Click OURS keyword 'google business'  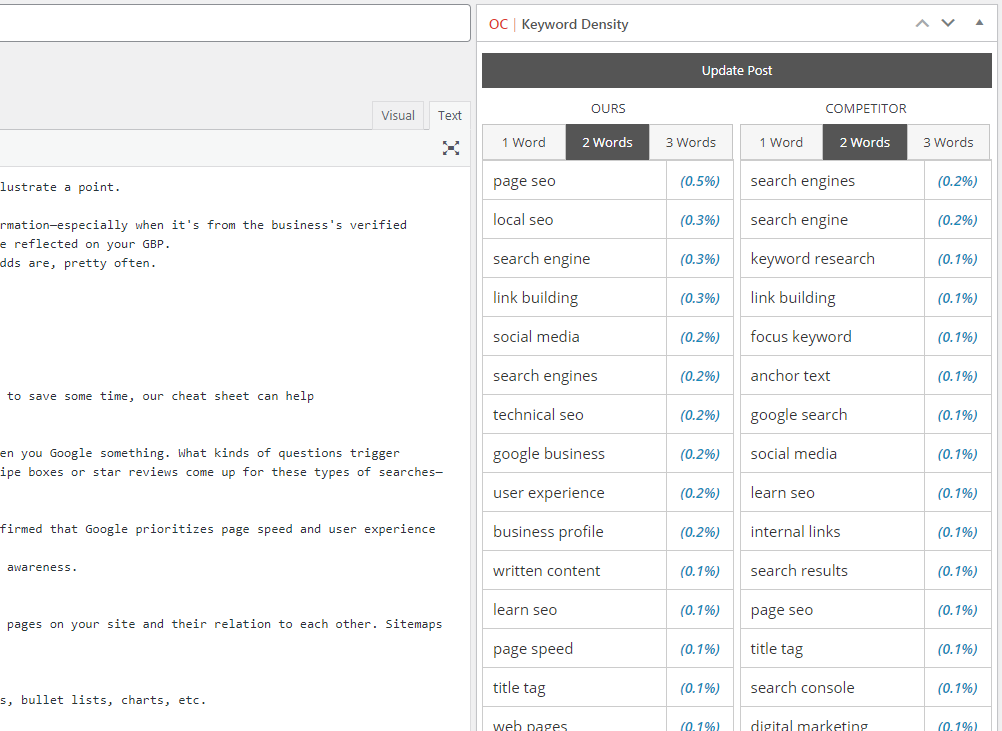coord(548,454)
